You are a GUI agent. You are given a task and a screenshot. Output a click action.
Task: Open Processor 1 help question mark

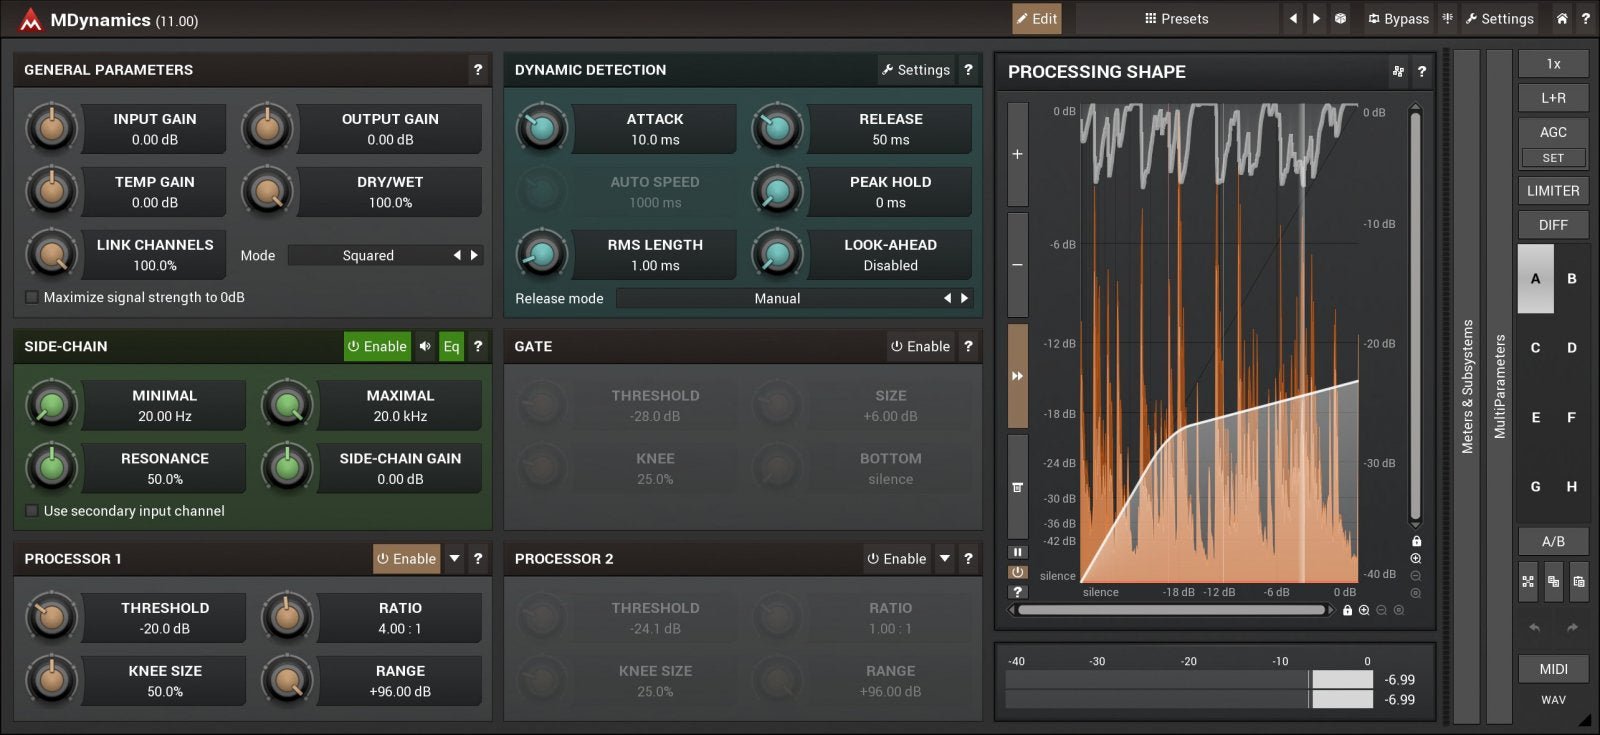pos(478,559)
